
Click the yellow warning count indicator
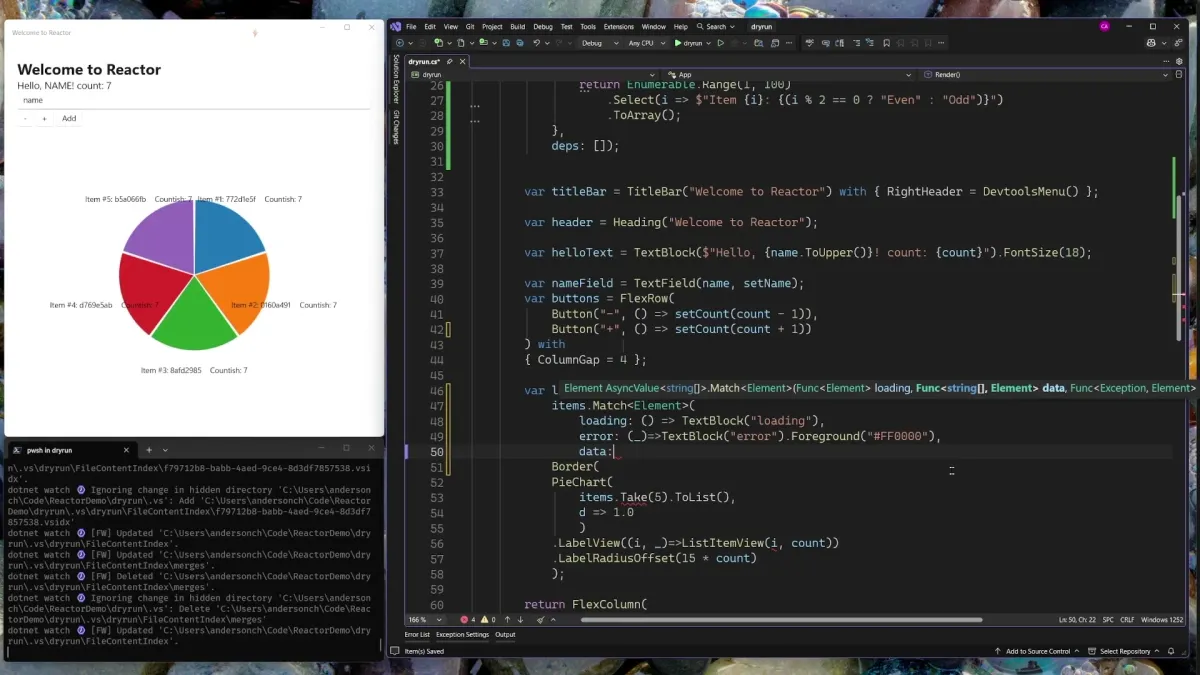click(488, 619)
